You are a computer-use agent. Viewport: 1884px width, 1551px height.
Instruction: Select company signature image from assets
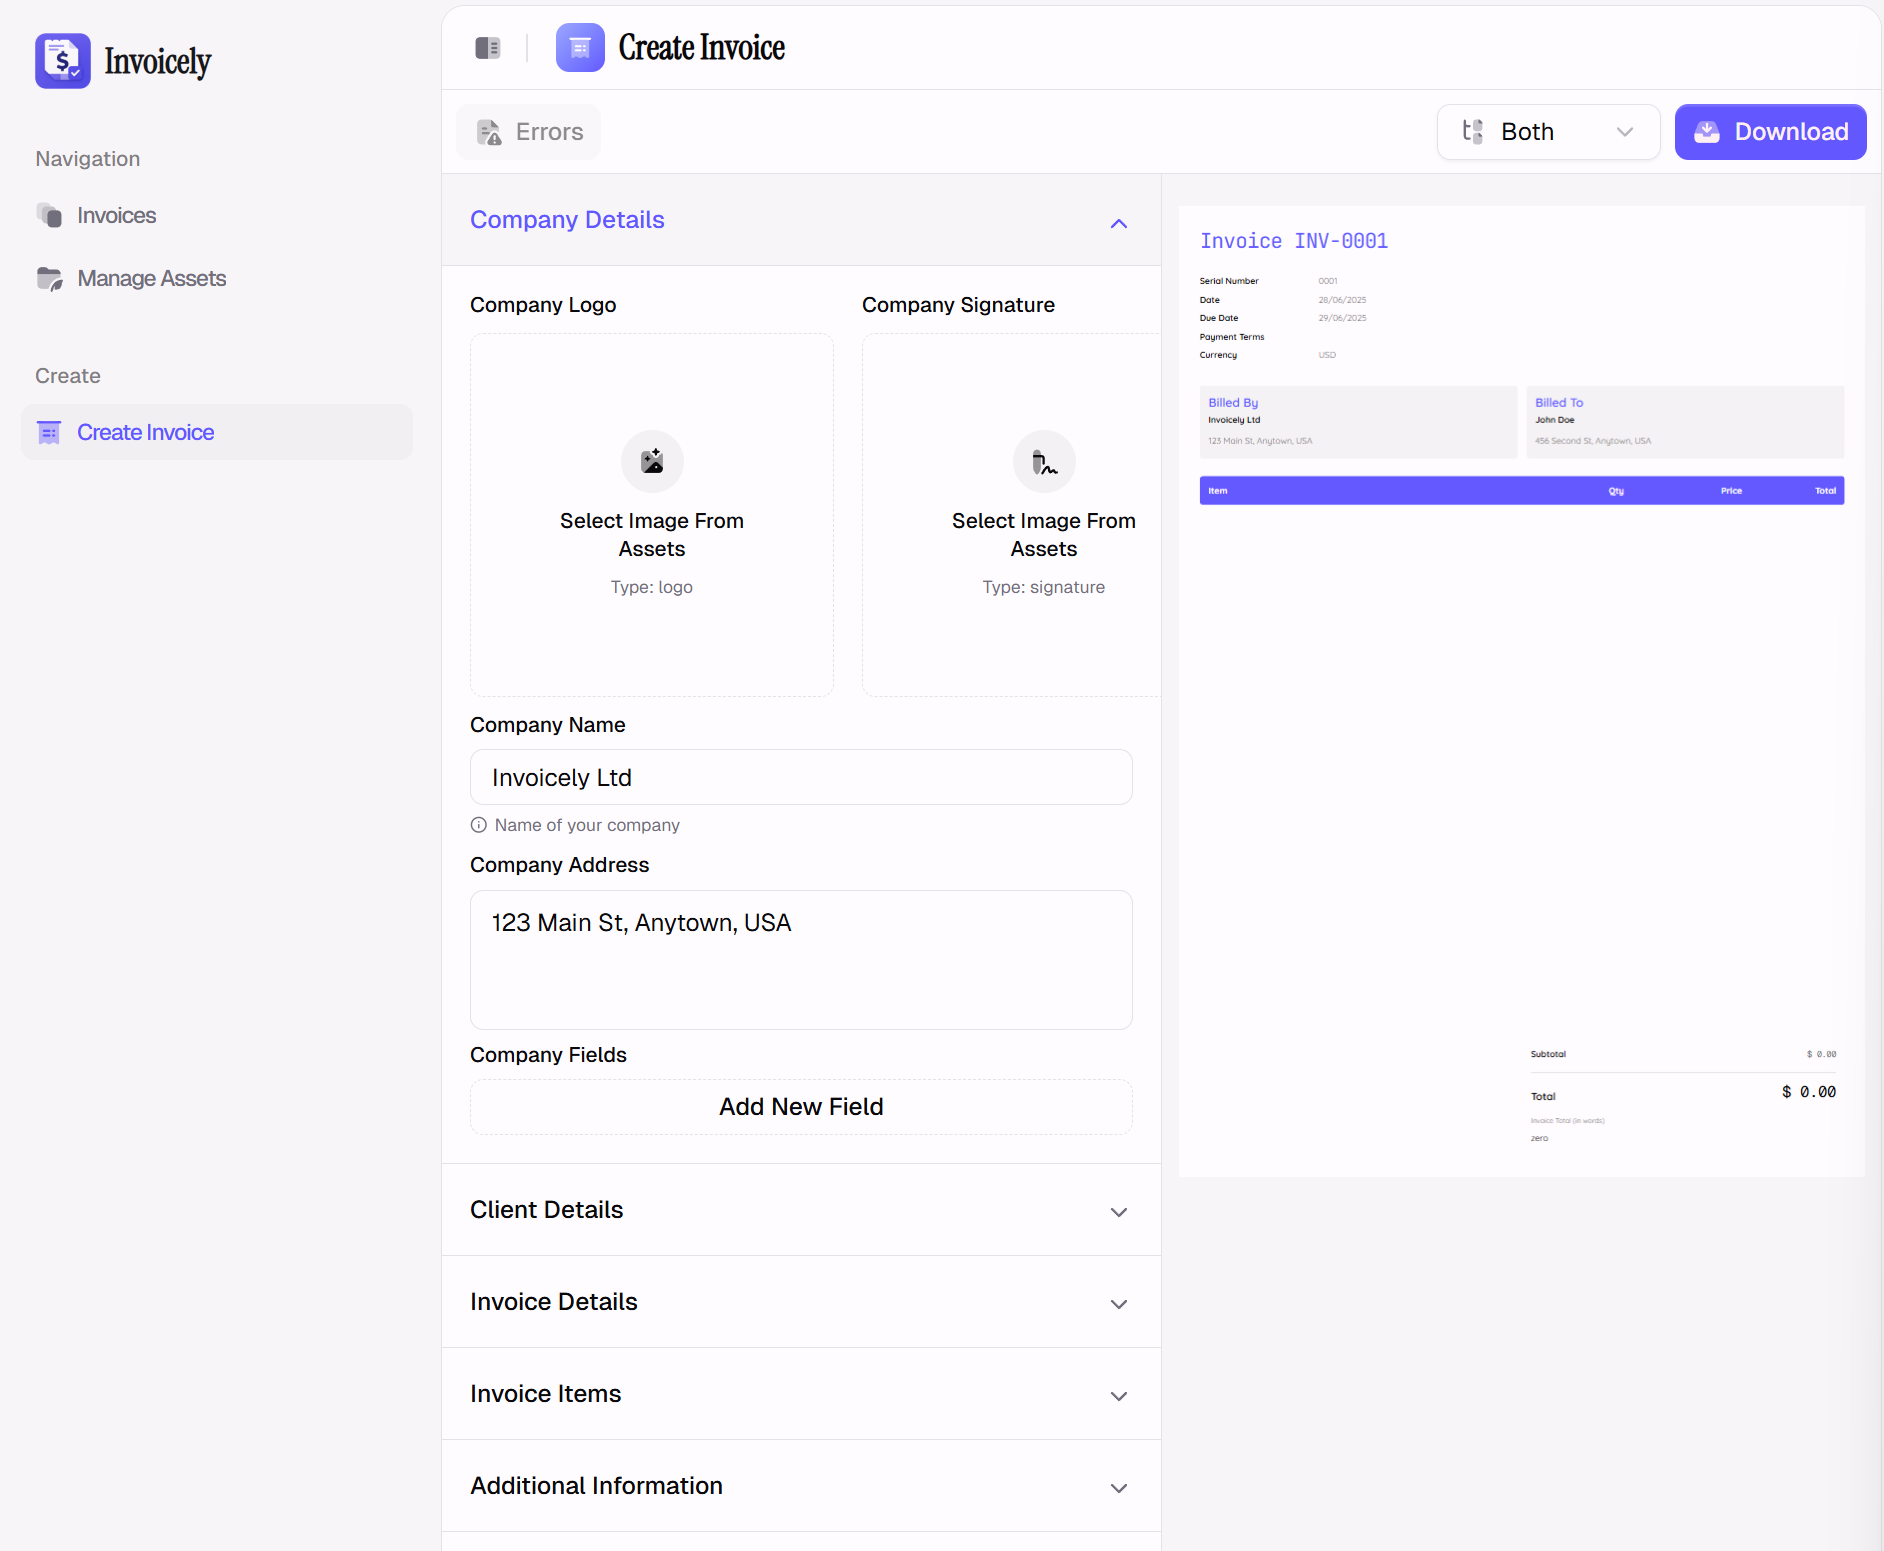click(1011, 515)
